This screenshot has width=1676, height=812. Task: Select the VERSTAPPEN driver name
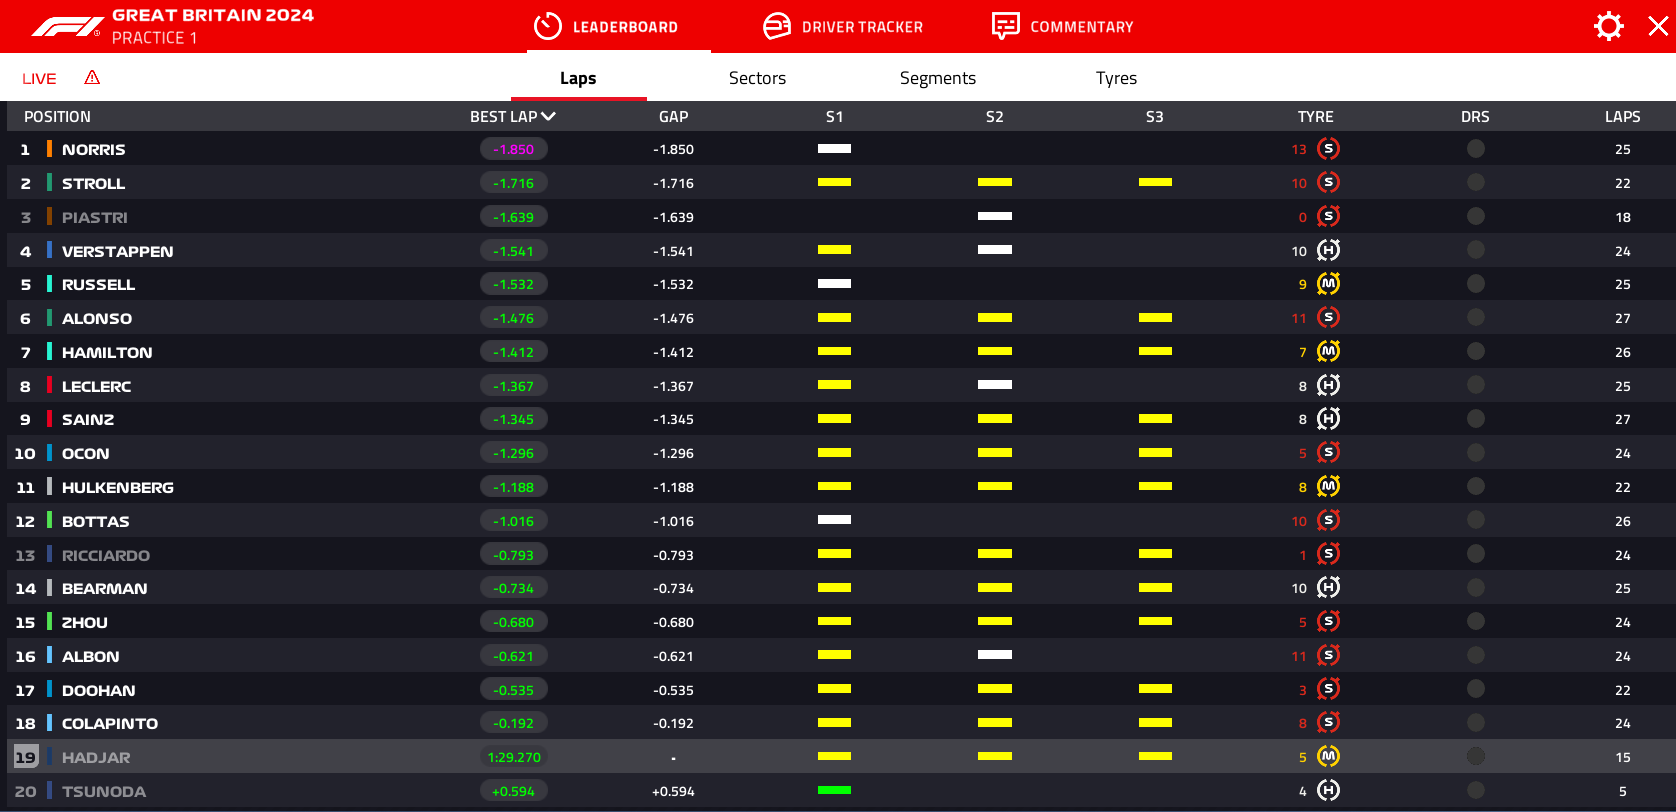[118, 252]
